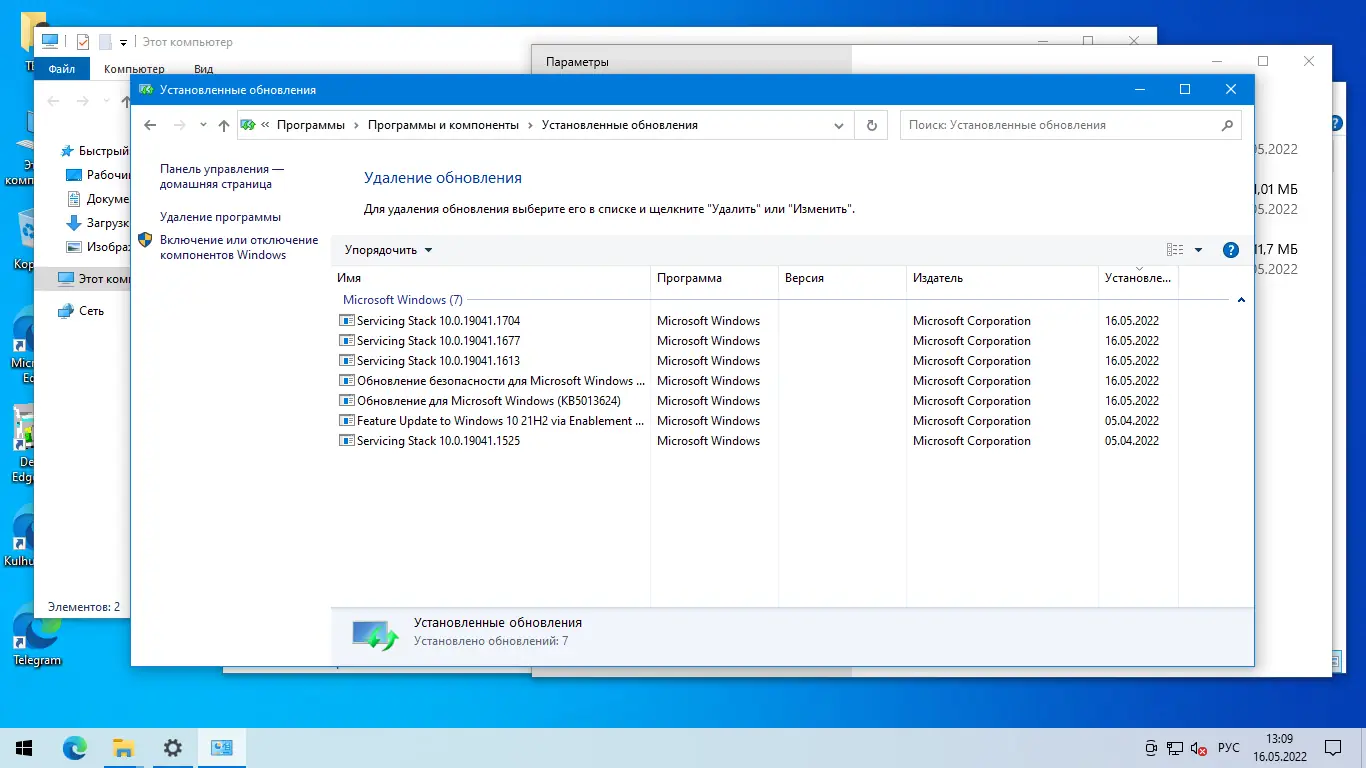1366x768 pixels.
Task: Expand hidden breadcrumb levels chevron in address bar
Action: click(265, 125)
